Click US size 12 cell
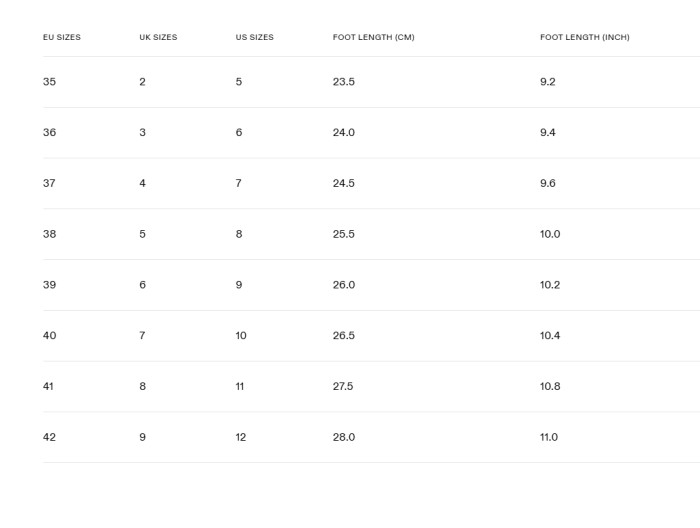 (241, 437)
